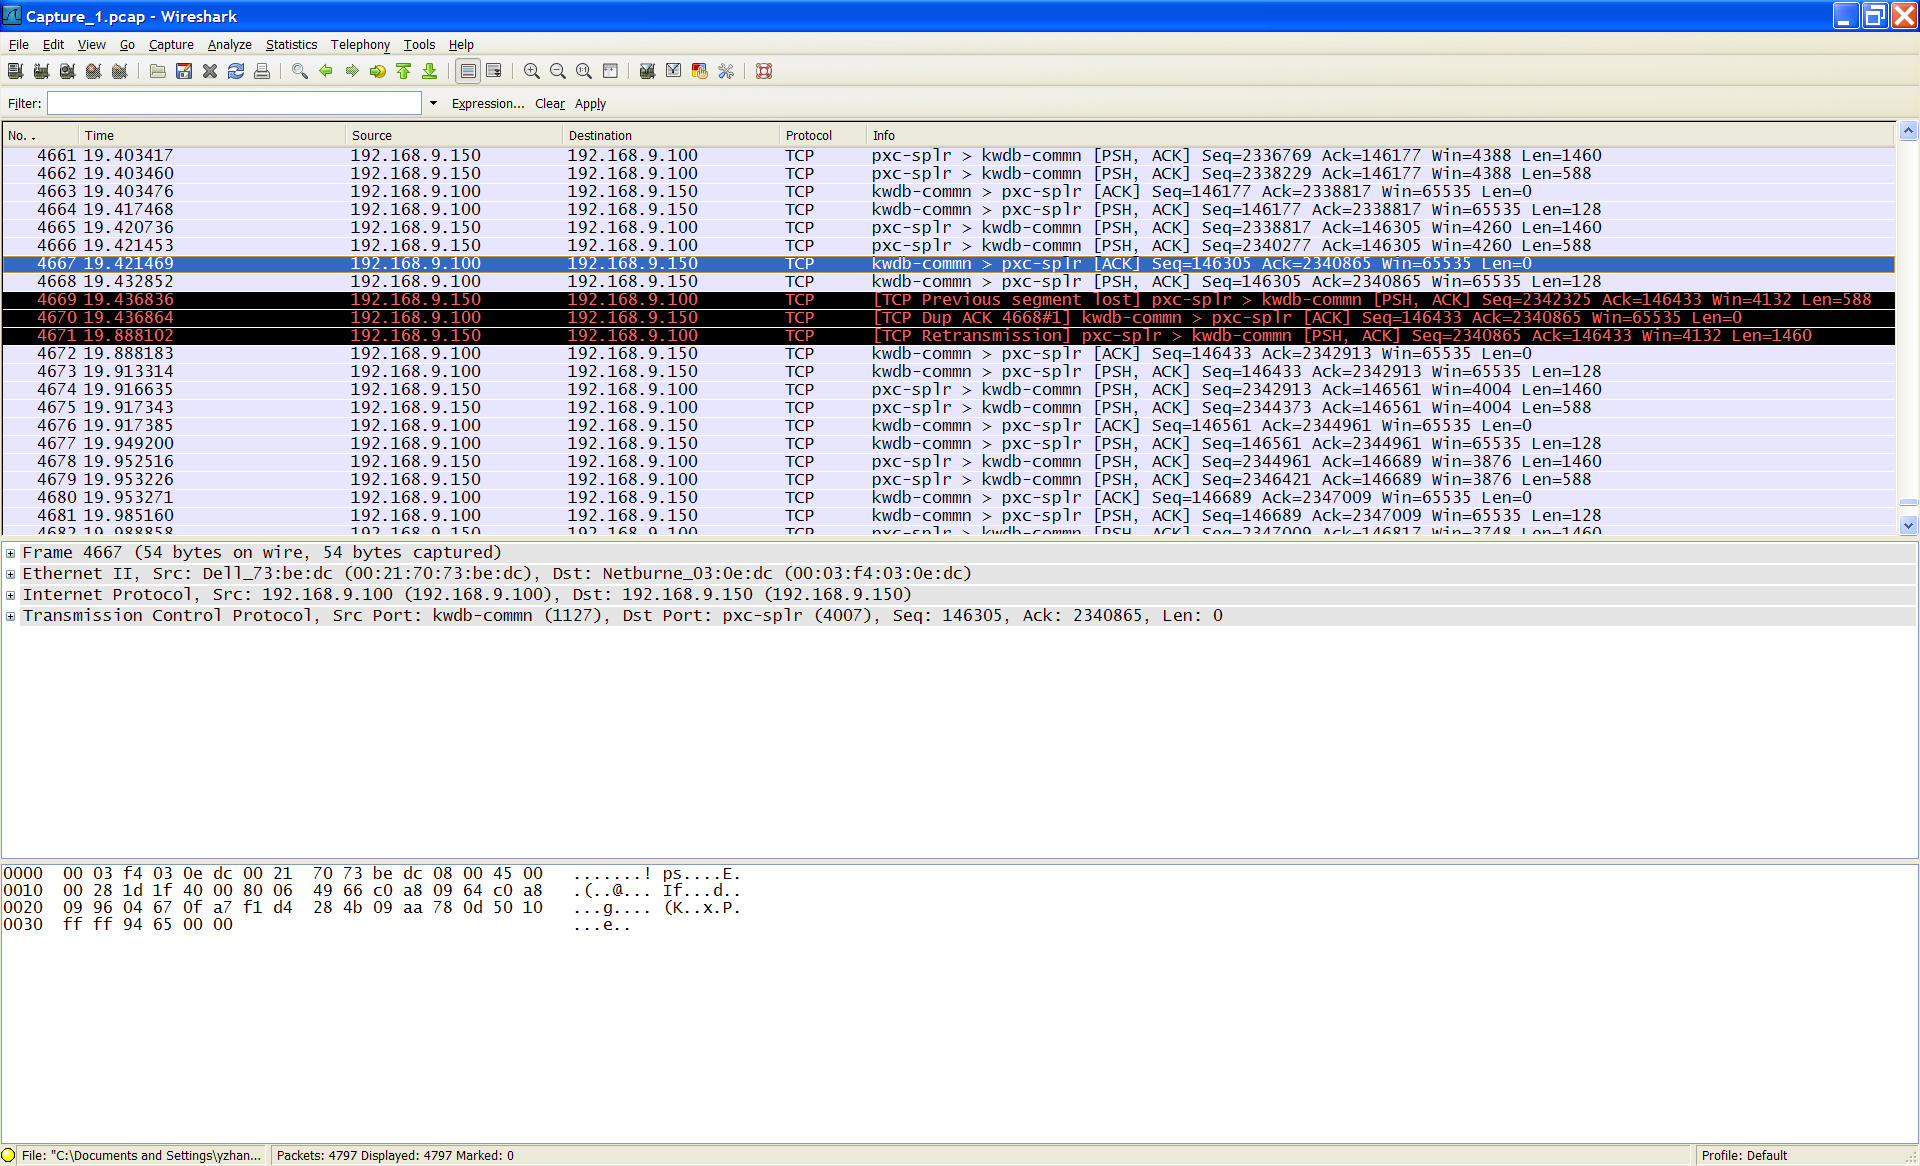
Task: Print packets printer icon
Action: click(262, 71)
